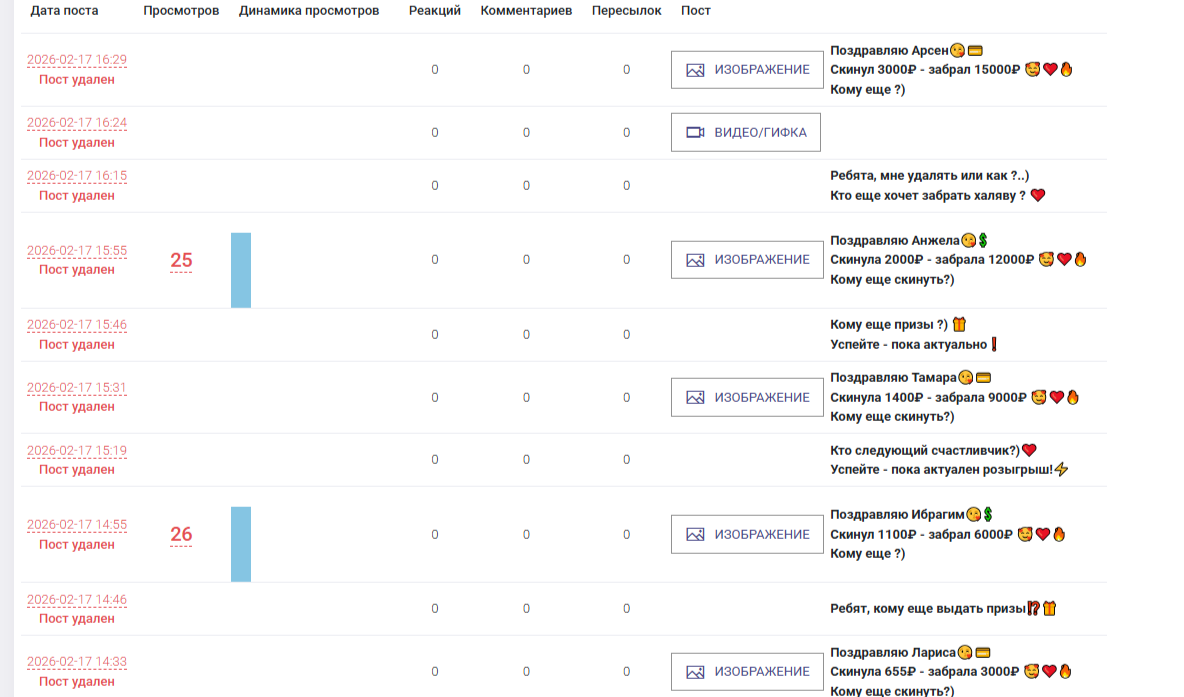Open the post dated 2026-02-17 15:19
The image size is (1184, 697).
pyautogui.click(x=77, y=451)
